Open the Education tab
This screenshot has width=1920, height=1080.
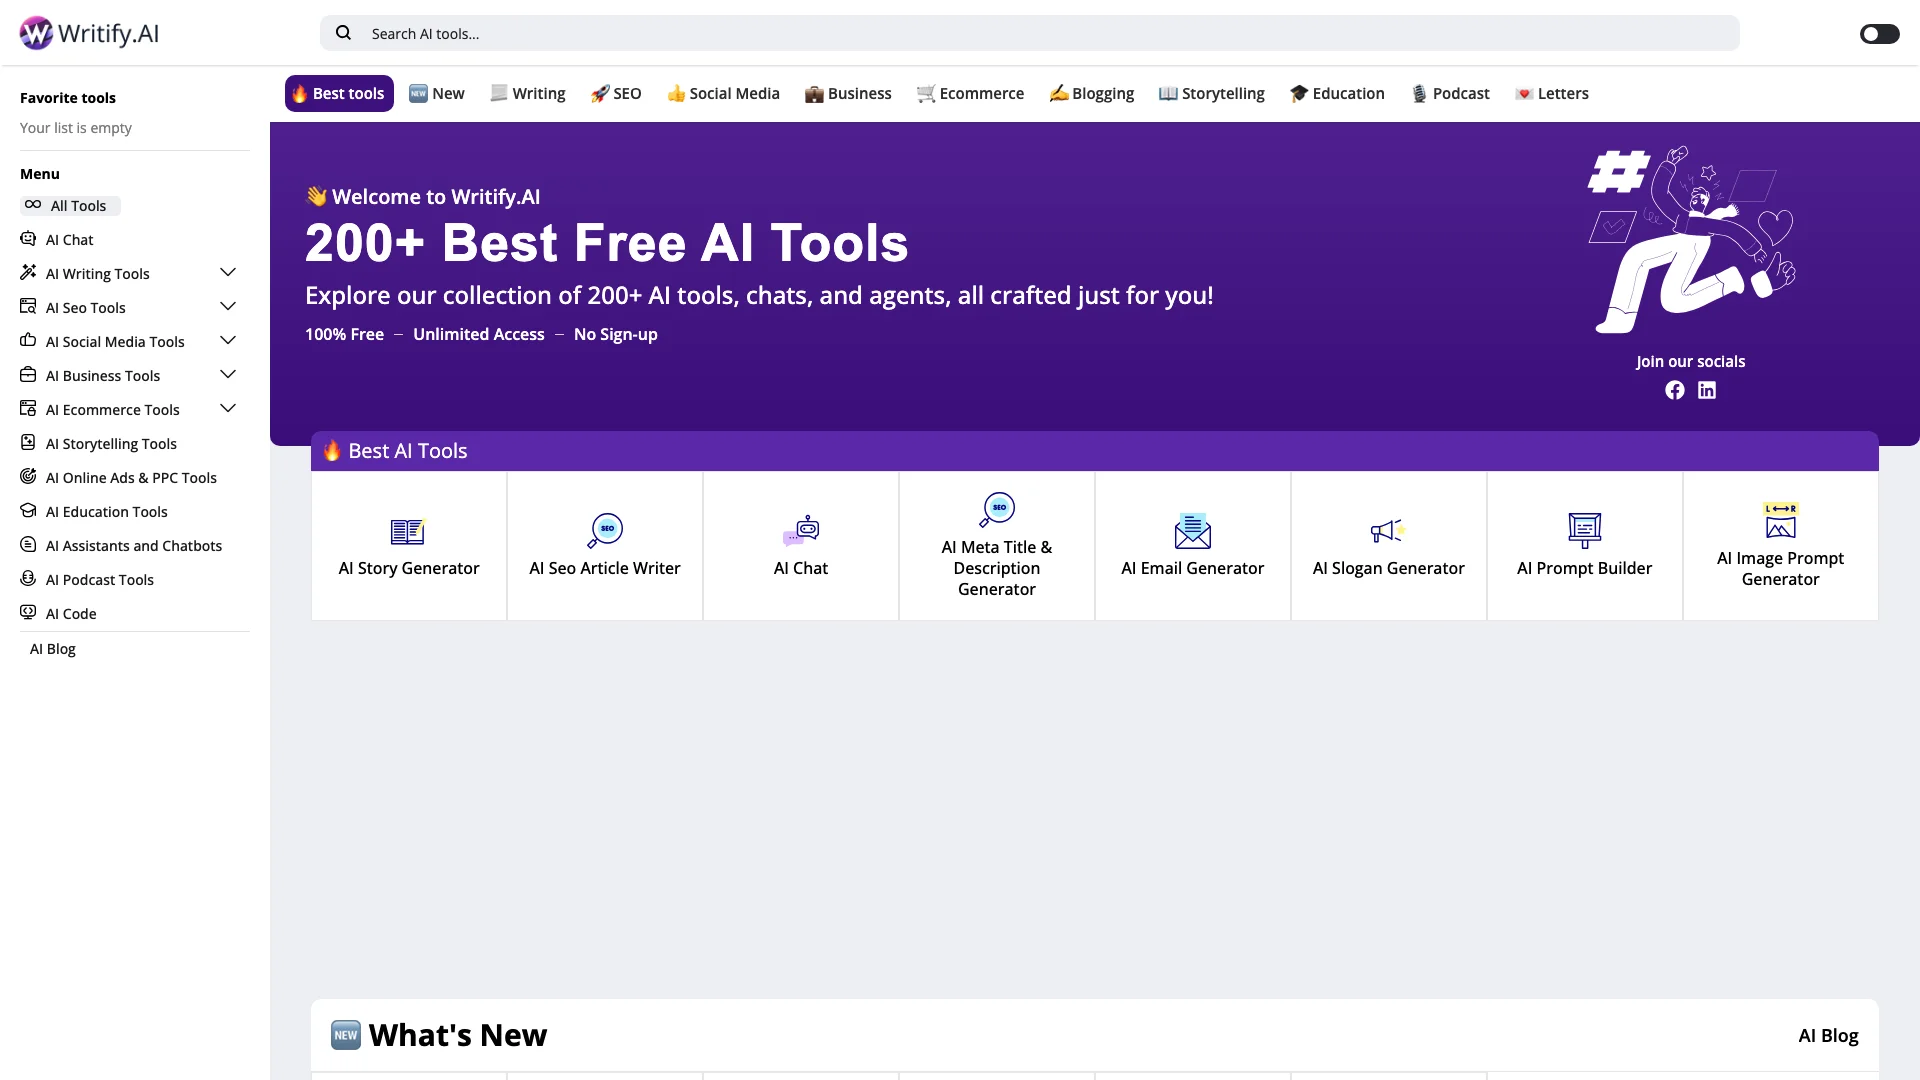tap(1337, 93)
